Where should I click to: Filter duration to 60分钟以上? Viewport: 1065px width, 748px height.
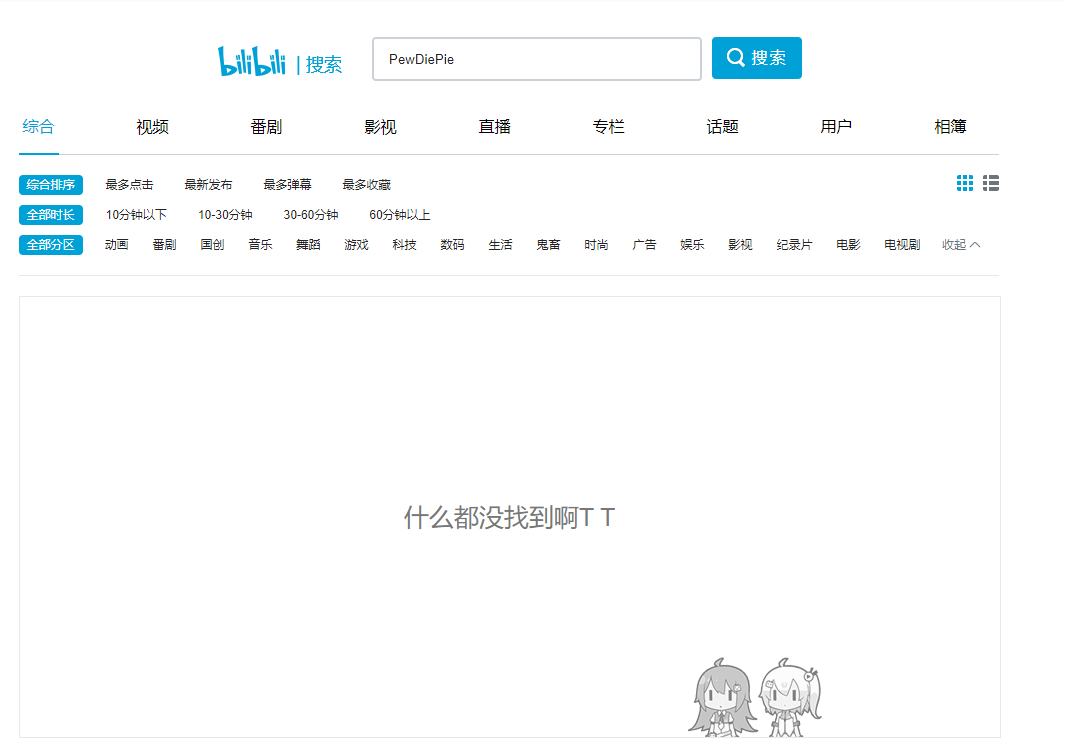click(399, 215)
